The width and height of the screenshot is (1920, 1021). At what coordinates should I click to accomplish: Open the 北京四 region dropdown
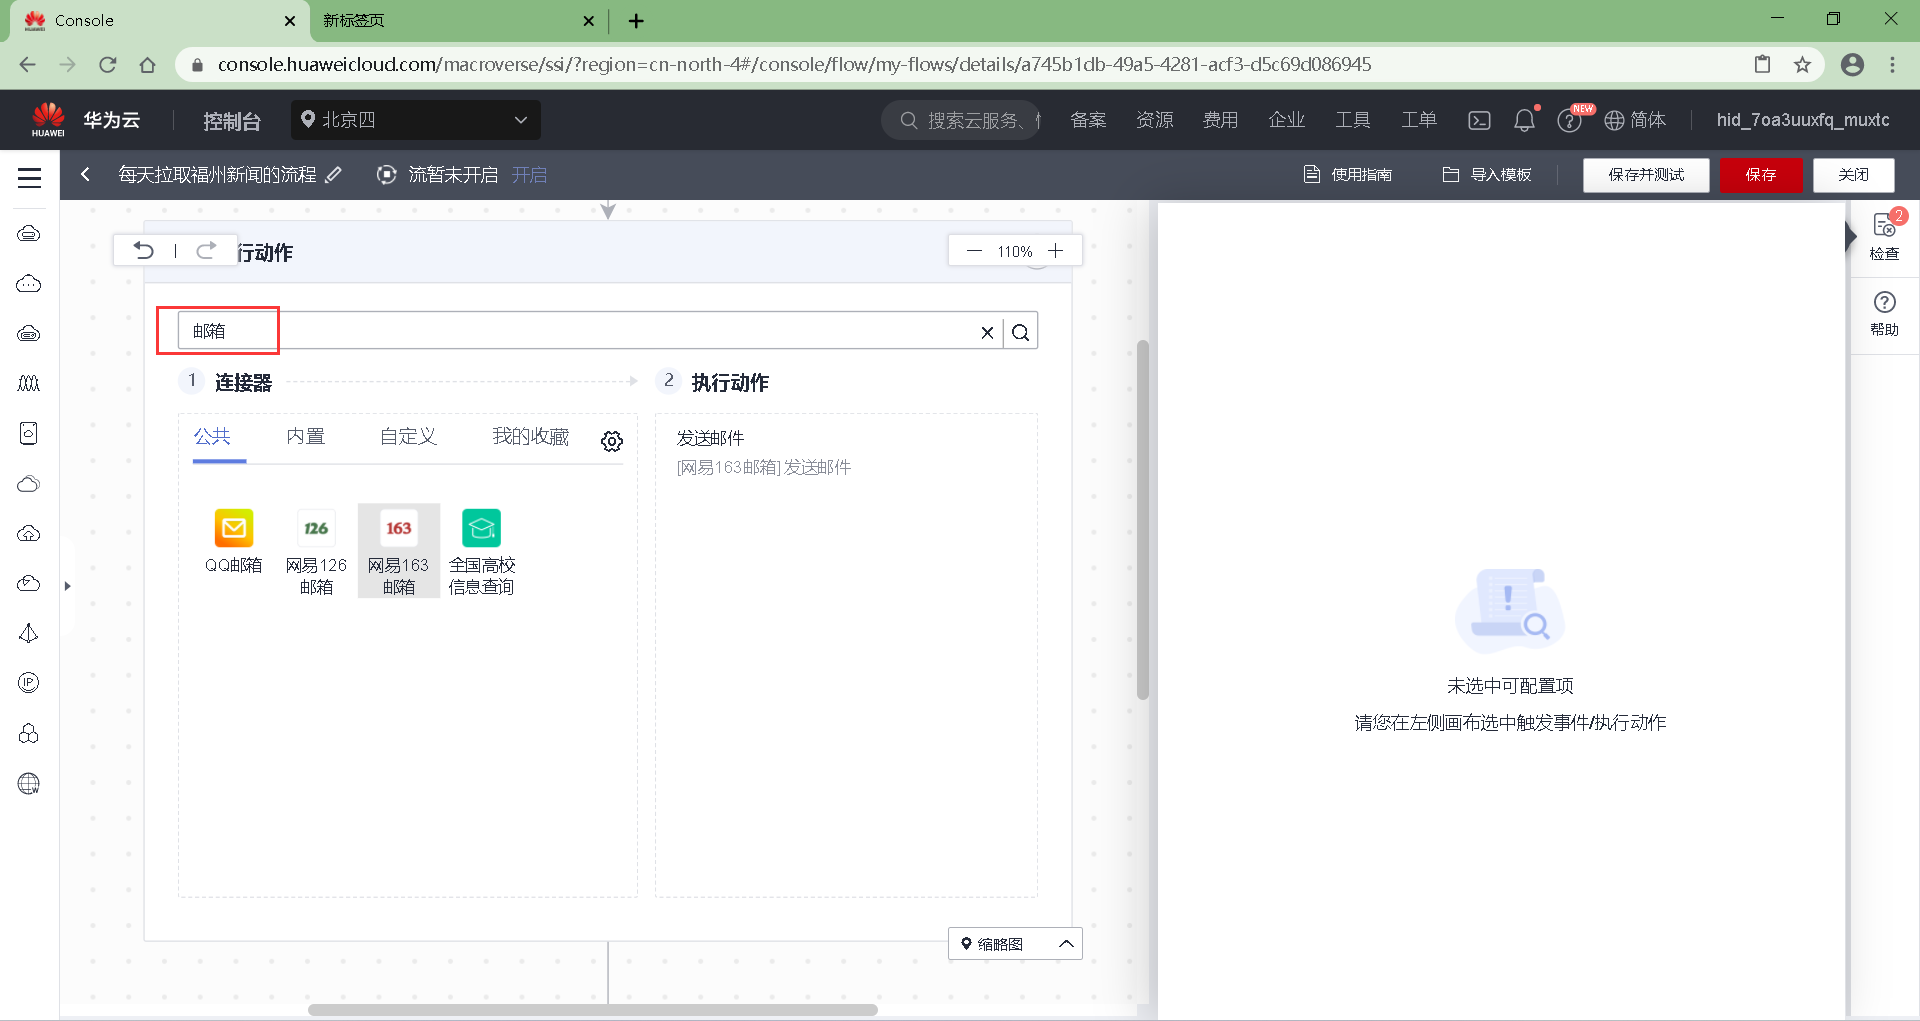point(415,120)
